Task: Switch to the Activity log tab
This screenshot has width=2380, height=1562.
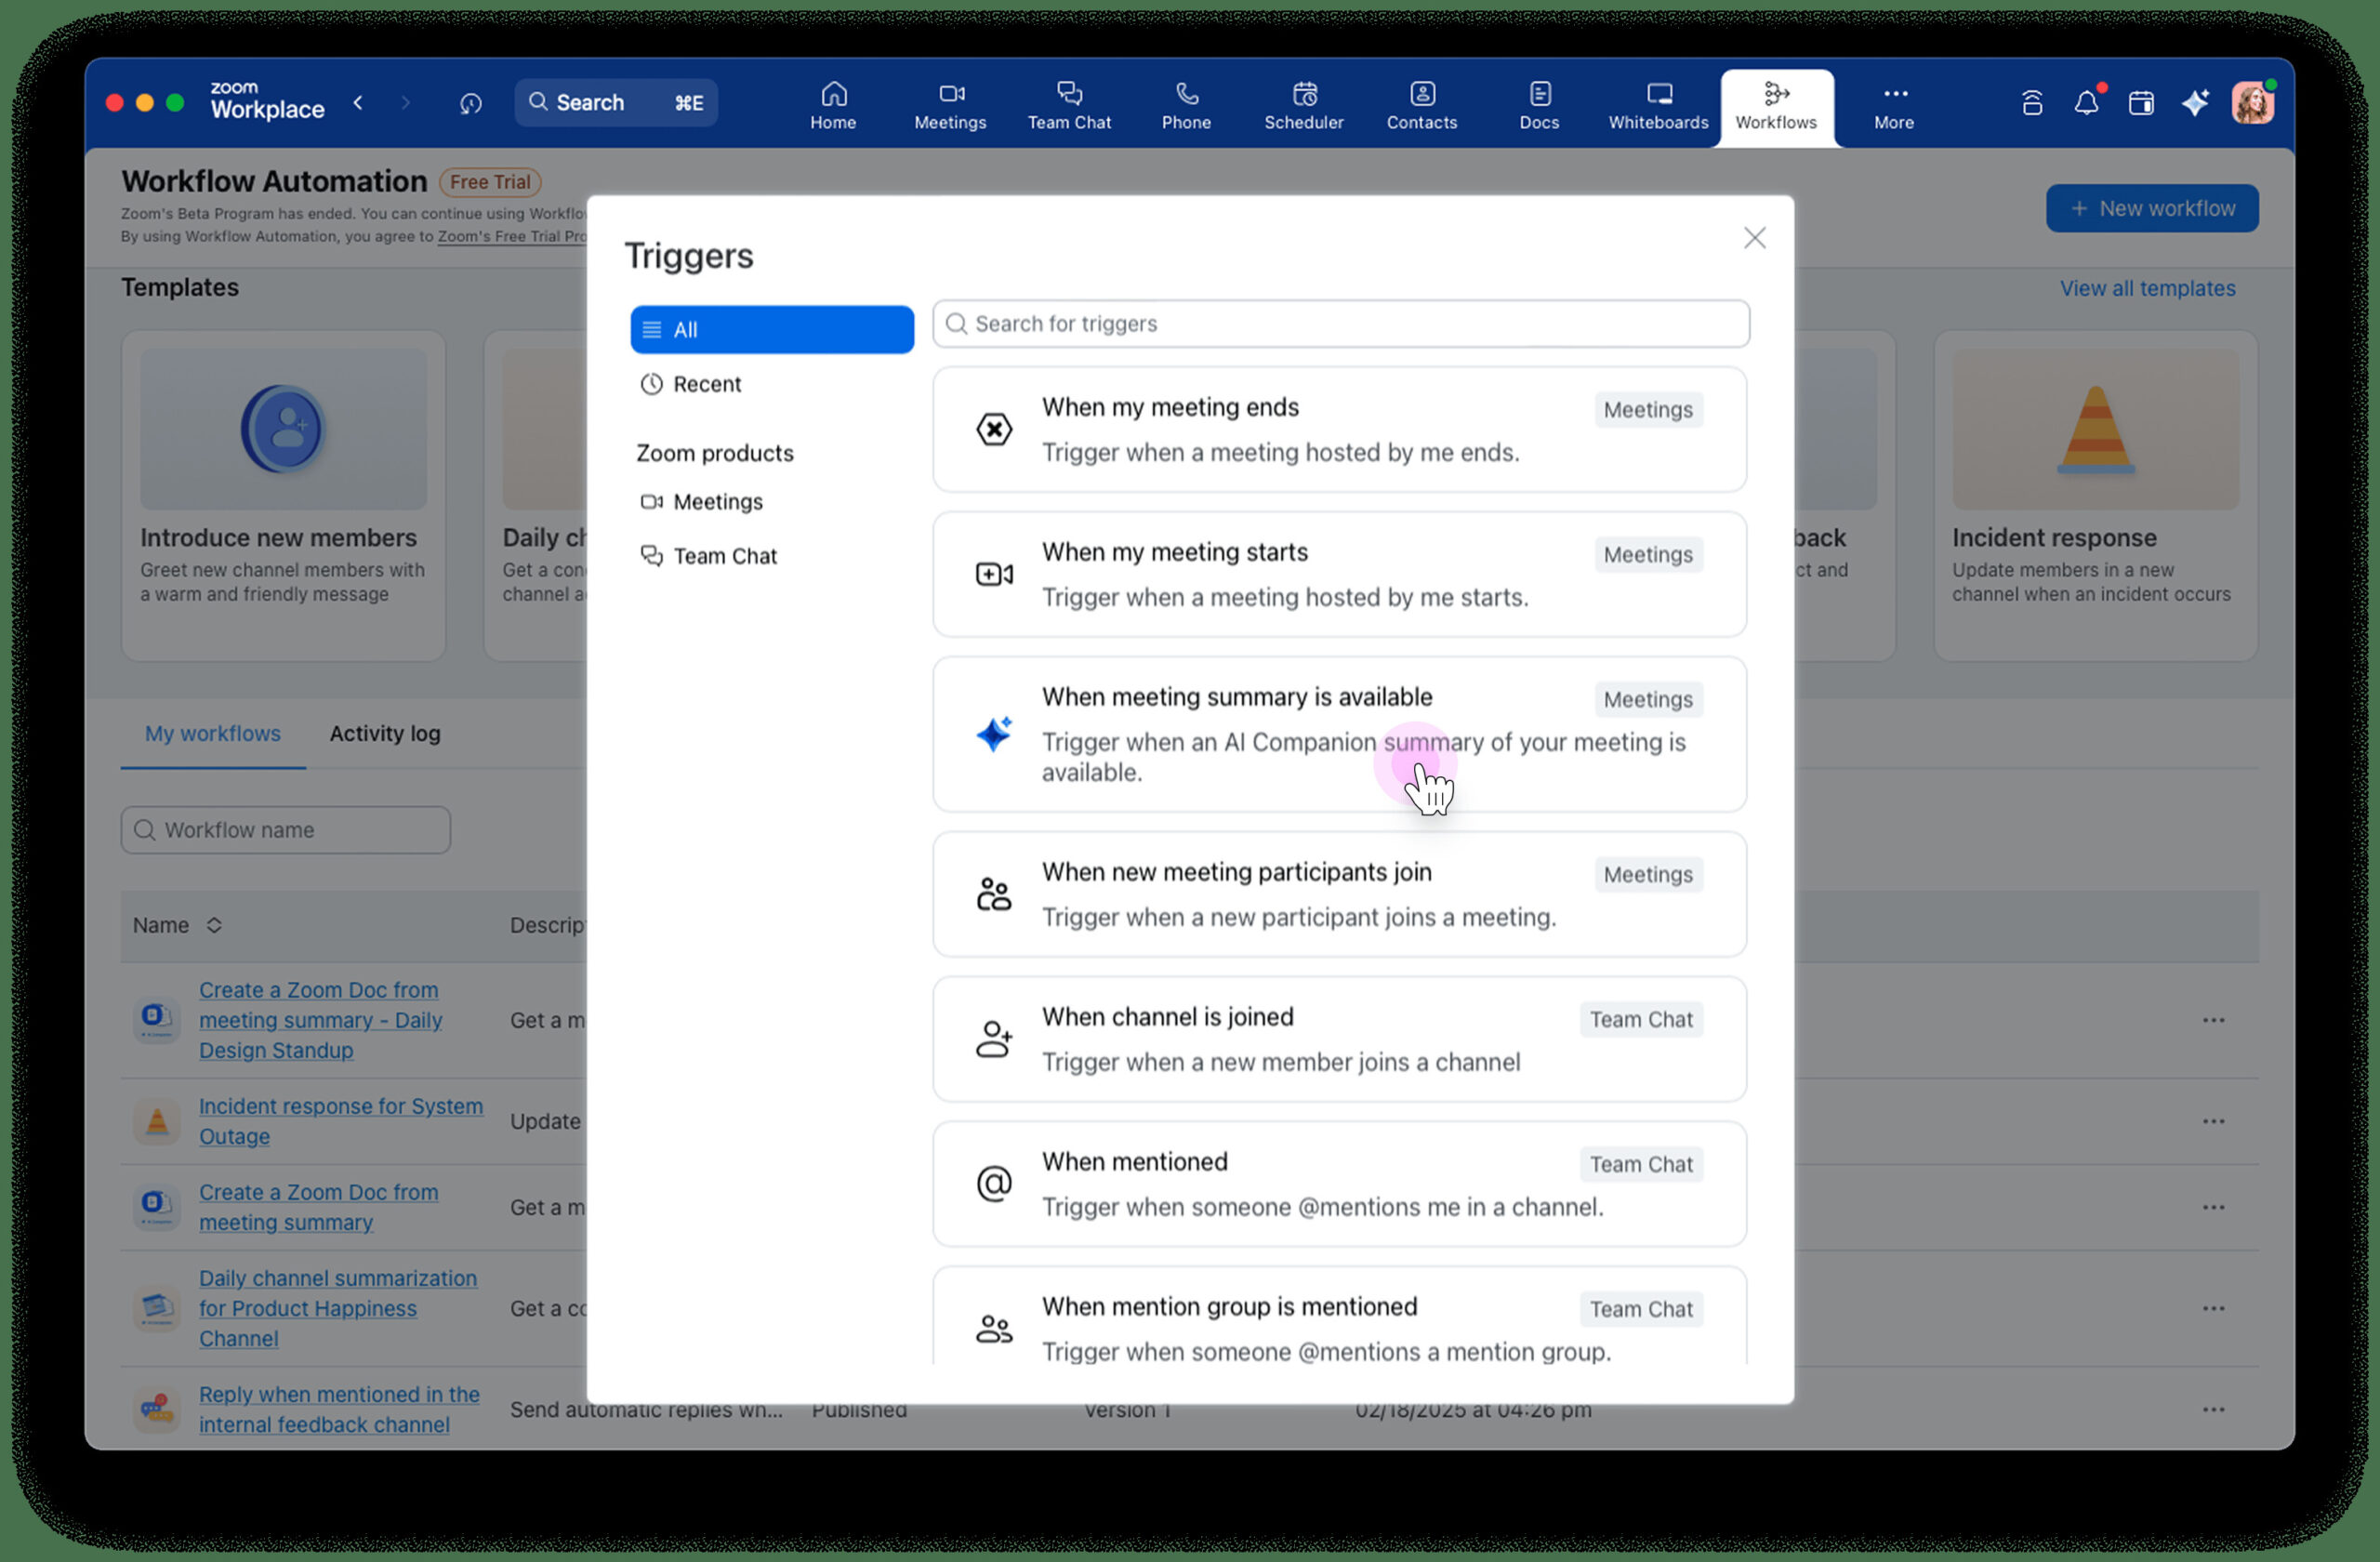Action: (x=385, y=733)
